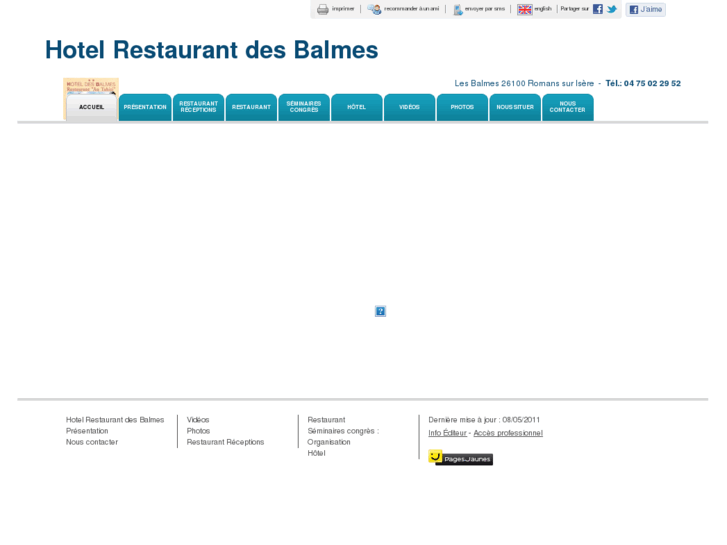Viewport: 727px width, 545px height.
Task: Click envoyer par sms link
Action: click(485, 9)
